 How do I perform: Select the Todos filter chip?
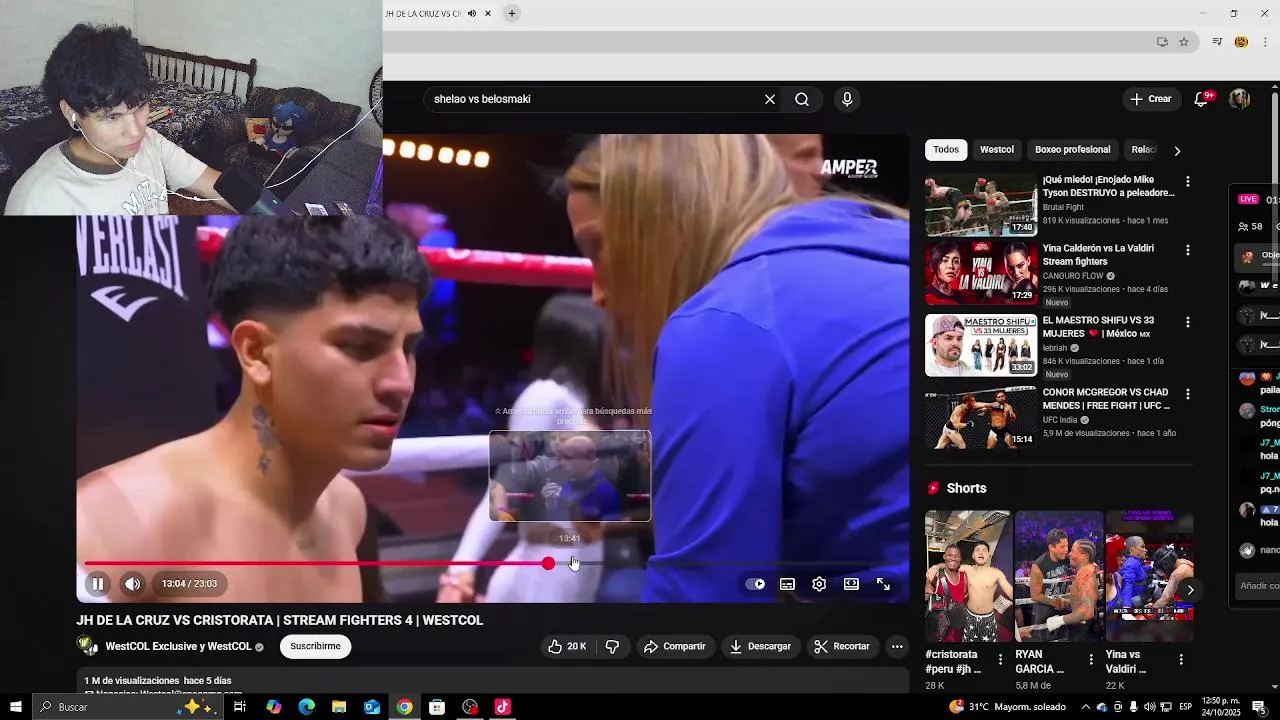click(946, 150)
